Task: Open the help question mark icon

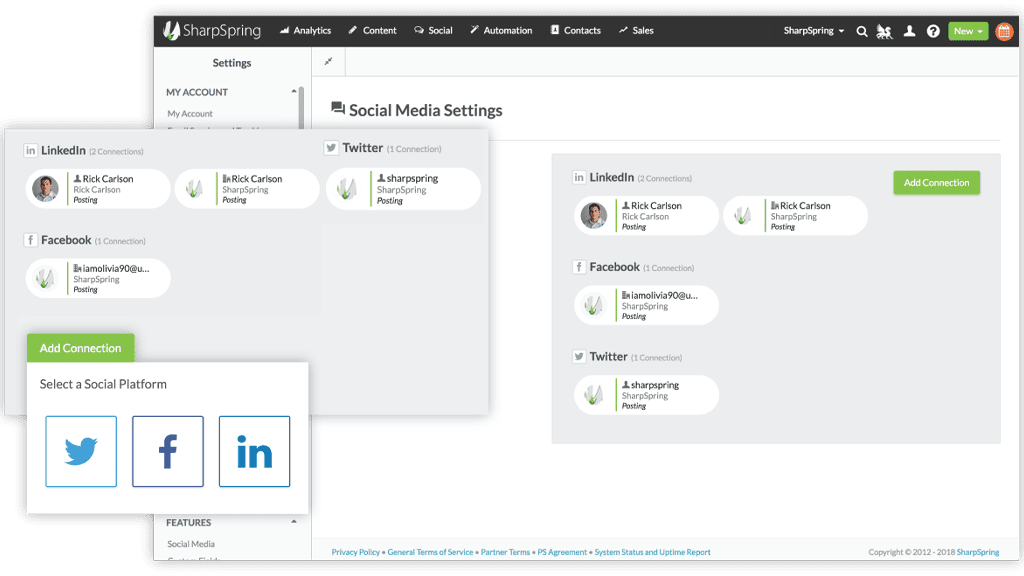Action: [933, 31]
